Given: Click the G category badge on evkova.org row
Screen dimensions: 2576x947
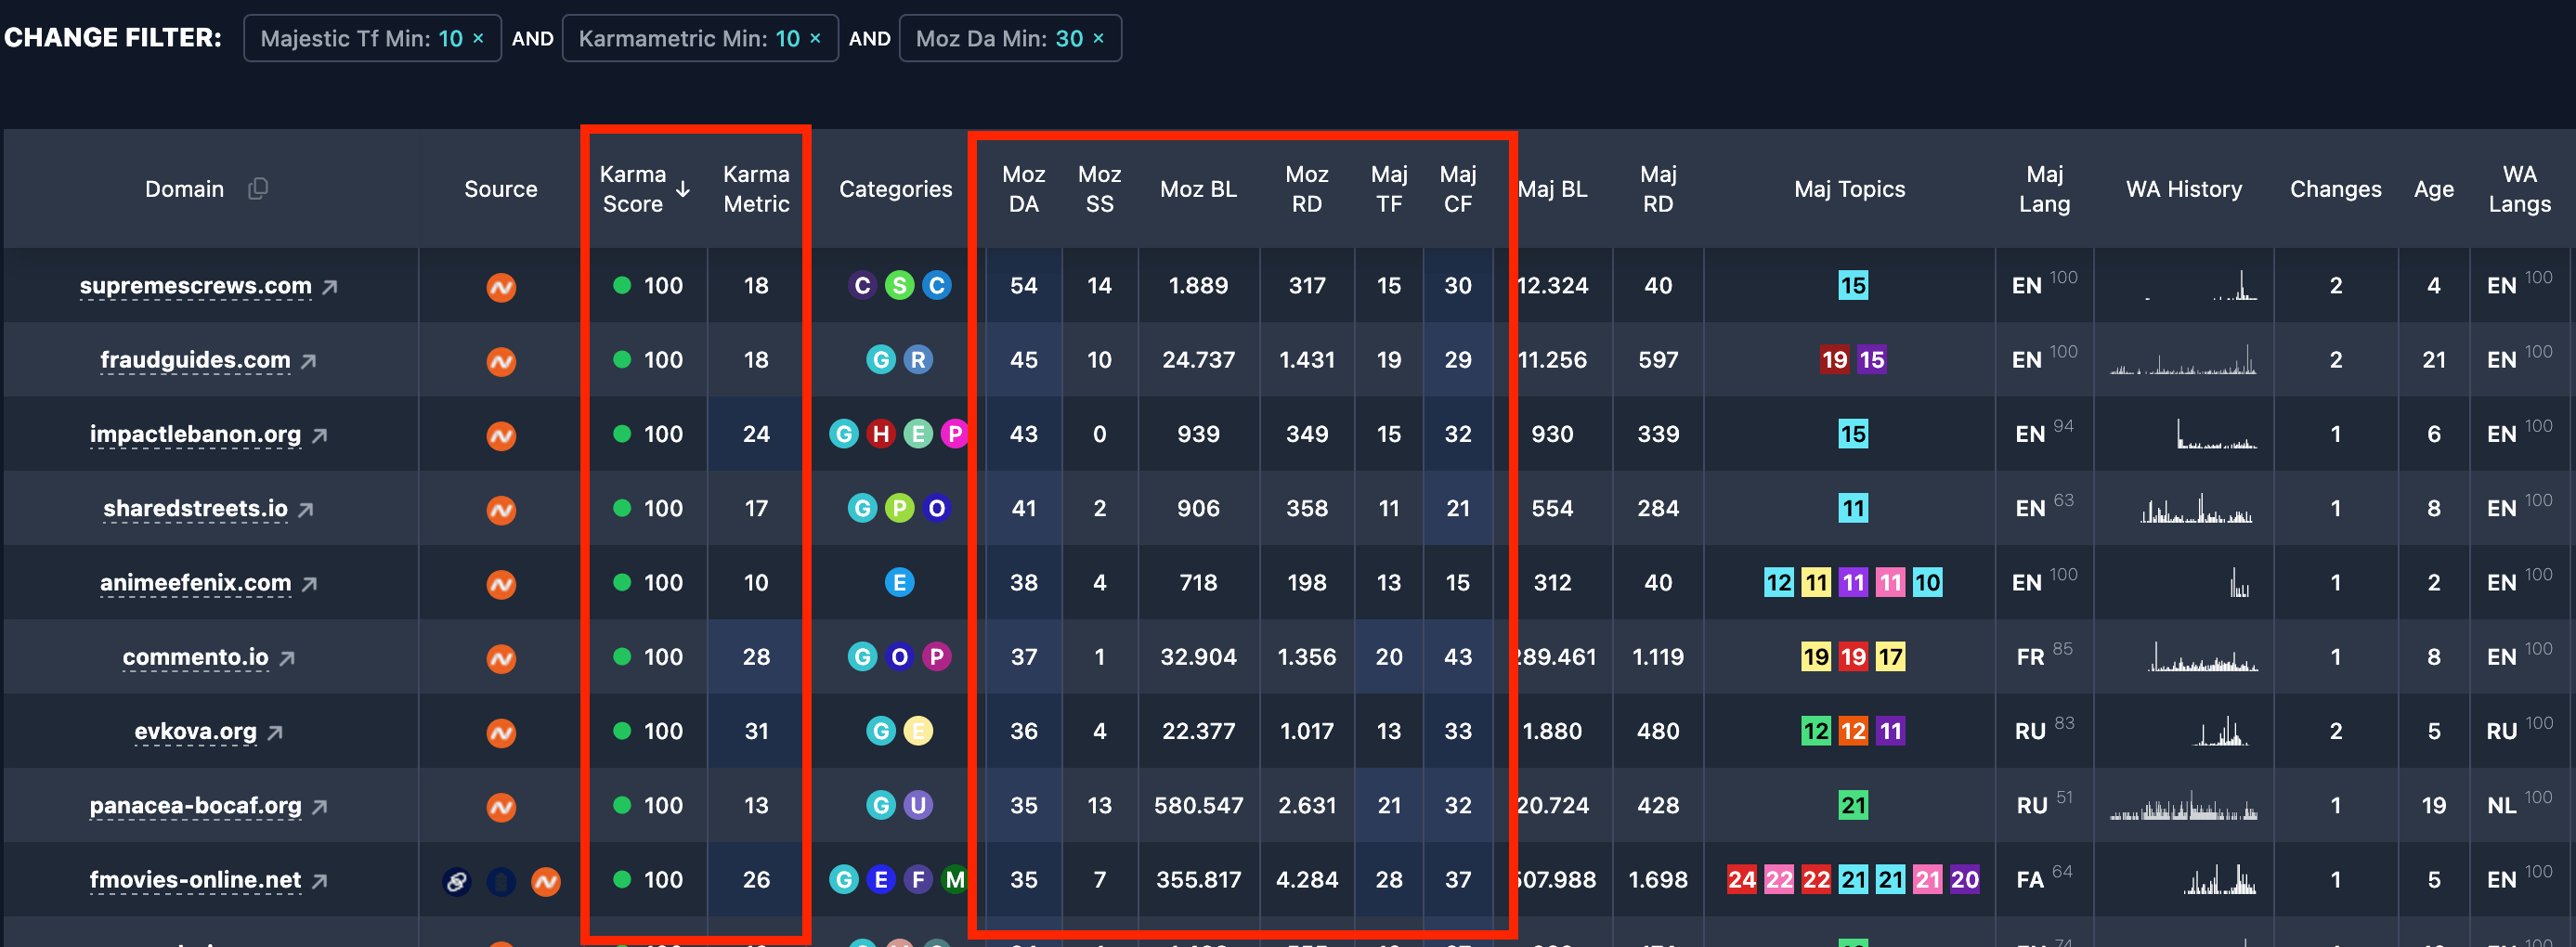Looking at the screenshot, I should point(881,731).
